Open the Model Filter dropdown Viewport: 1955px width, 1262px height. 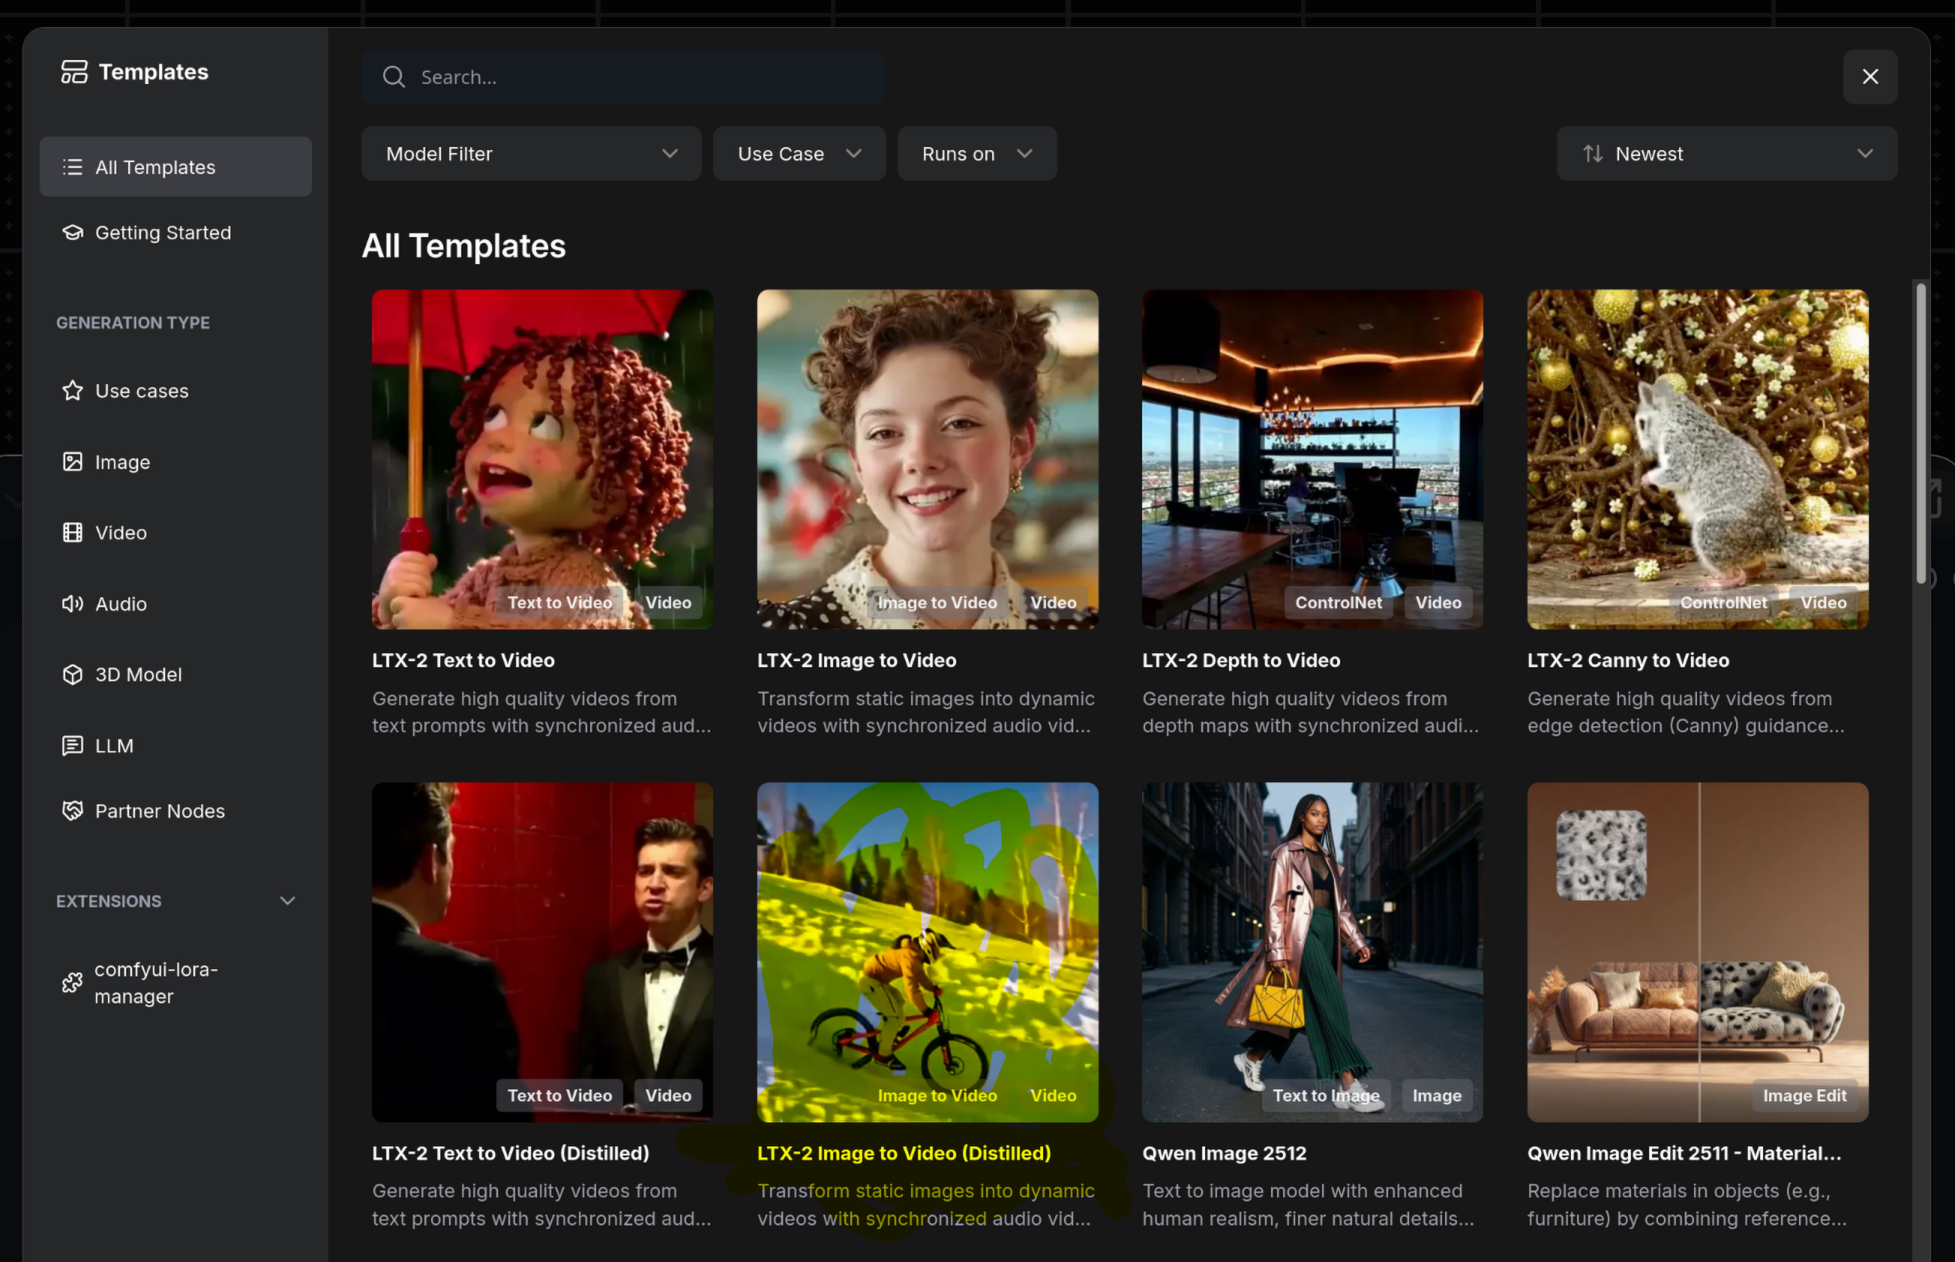[x=531, y=154]
